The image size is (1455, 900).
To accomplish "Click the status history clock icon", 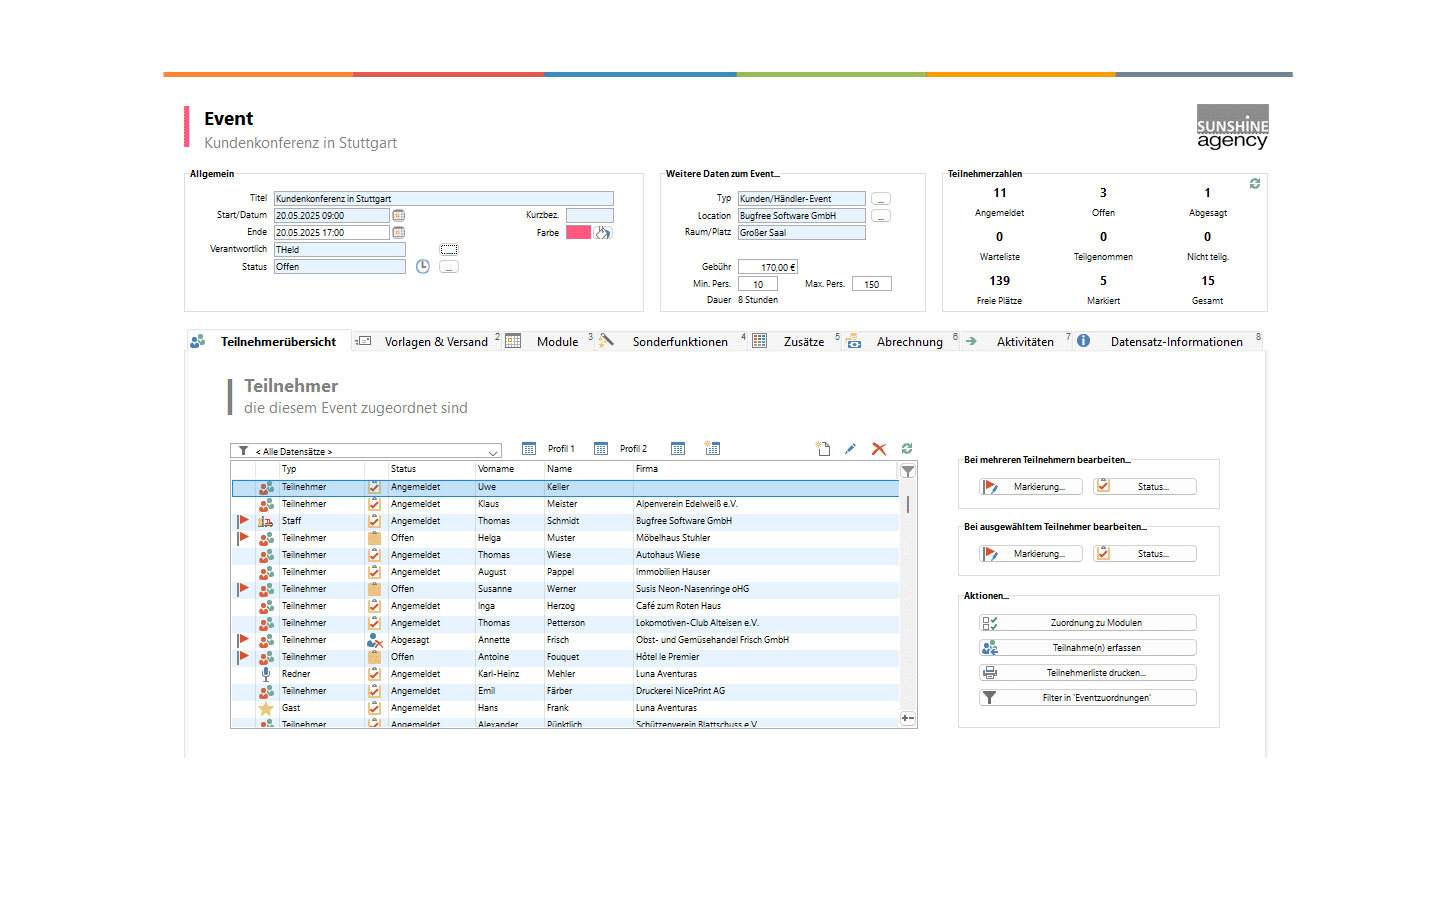I will click(423, 267).
